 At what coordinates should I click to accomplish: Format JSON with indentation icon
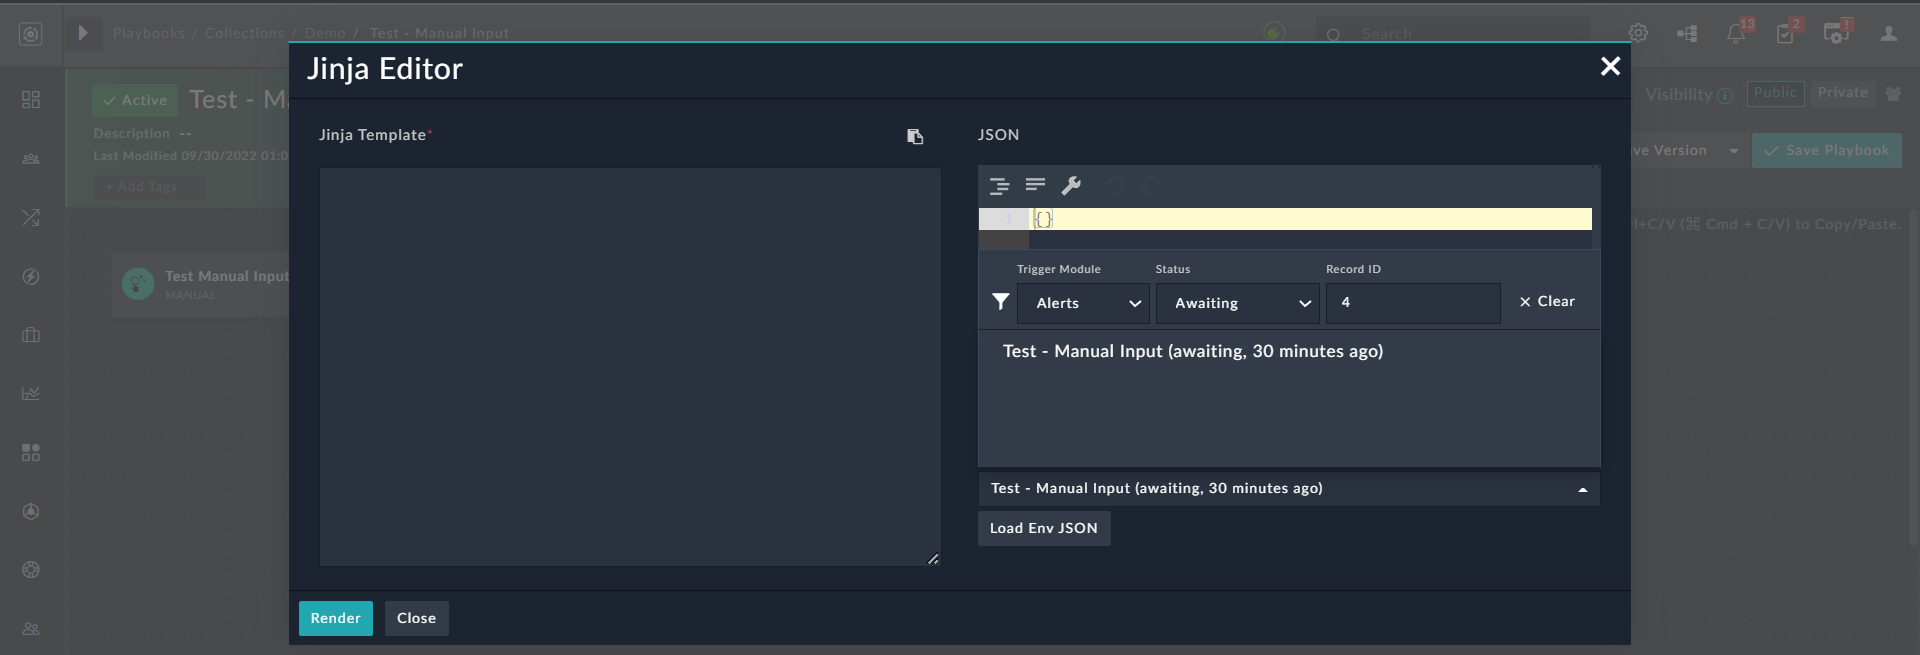click(x=999, y=186)
